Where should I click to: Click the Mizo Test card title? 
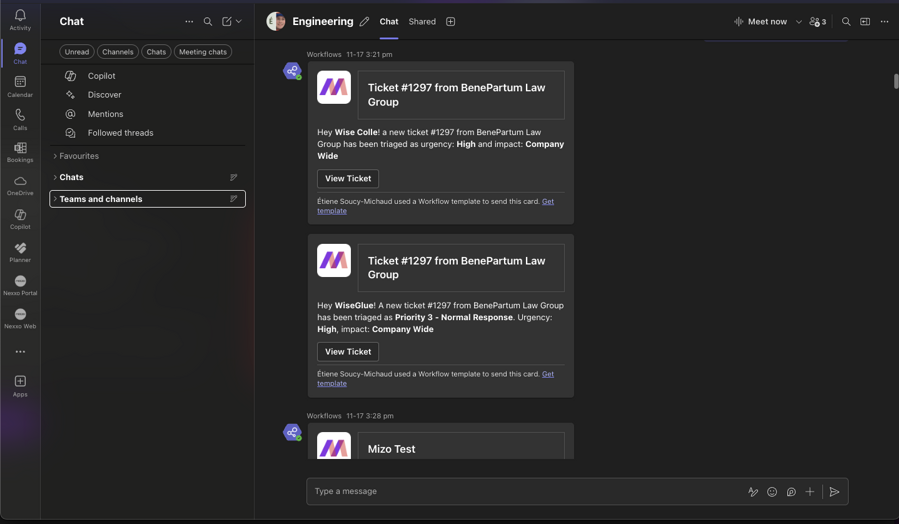point(392,449)
